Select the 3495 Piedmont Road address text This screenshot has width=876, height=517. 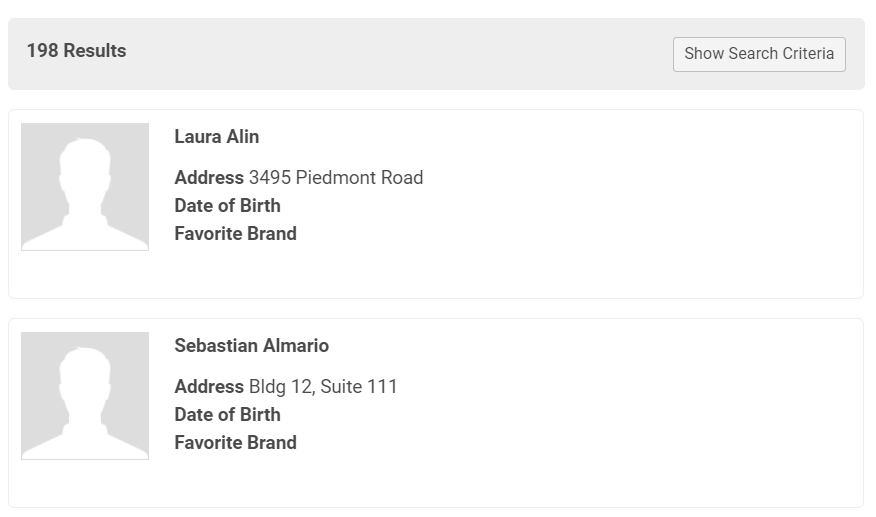(336, 178)
